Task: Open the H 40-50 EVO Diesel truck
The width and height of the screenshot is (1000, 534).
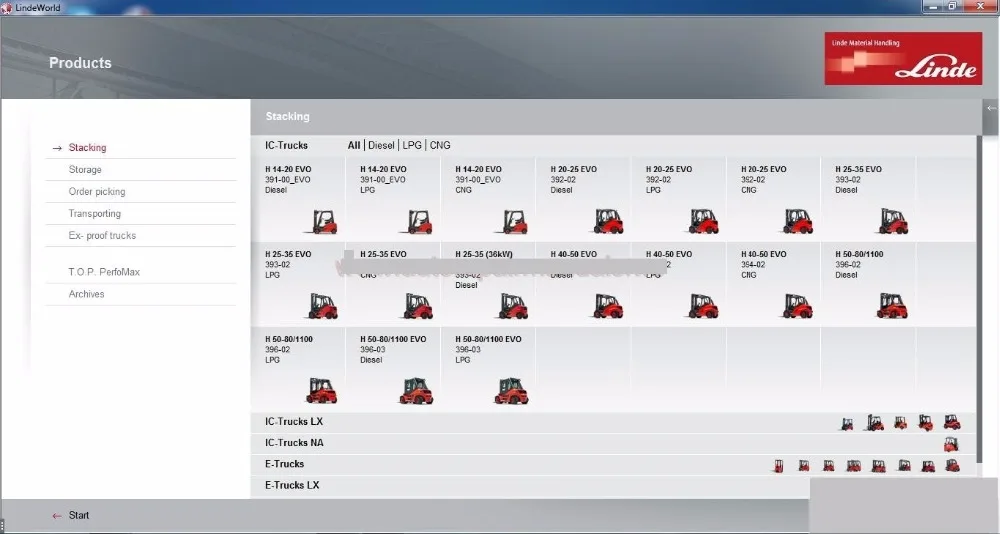Action: tap(583, 285)
